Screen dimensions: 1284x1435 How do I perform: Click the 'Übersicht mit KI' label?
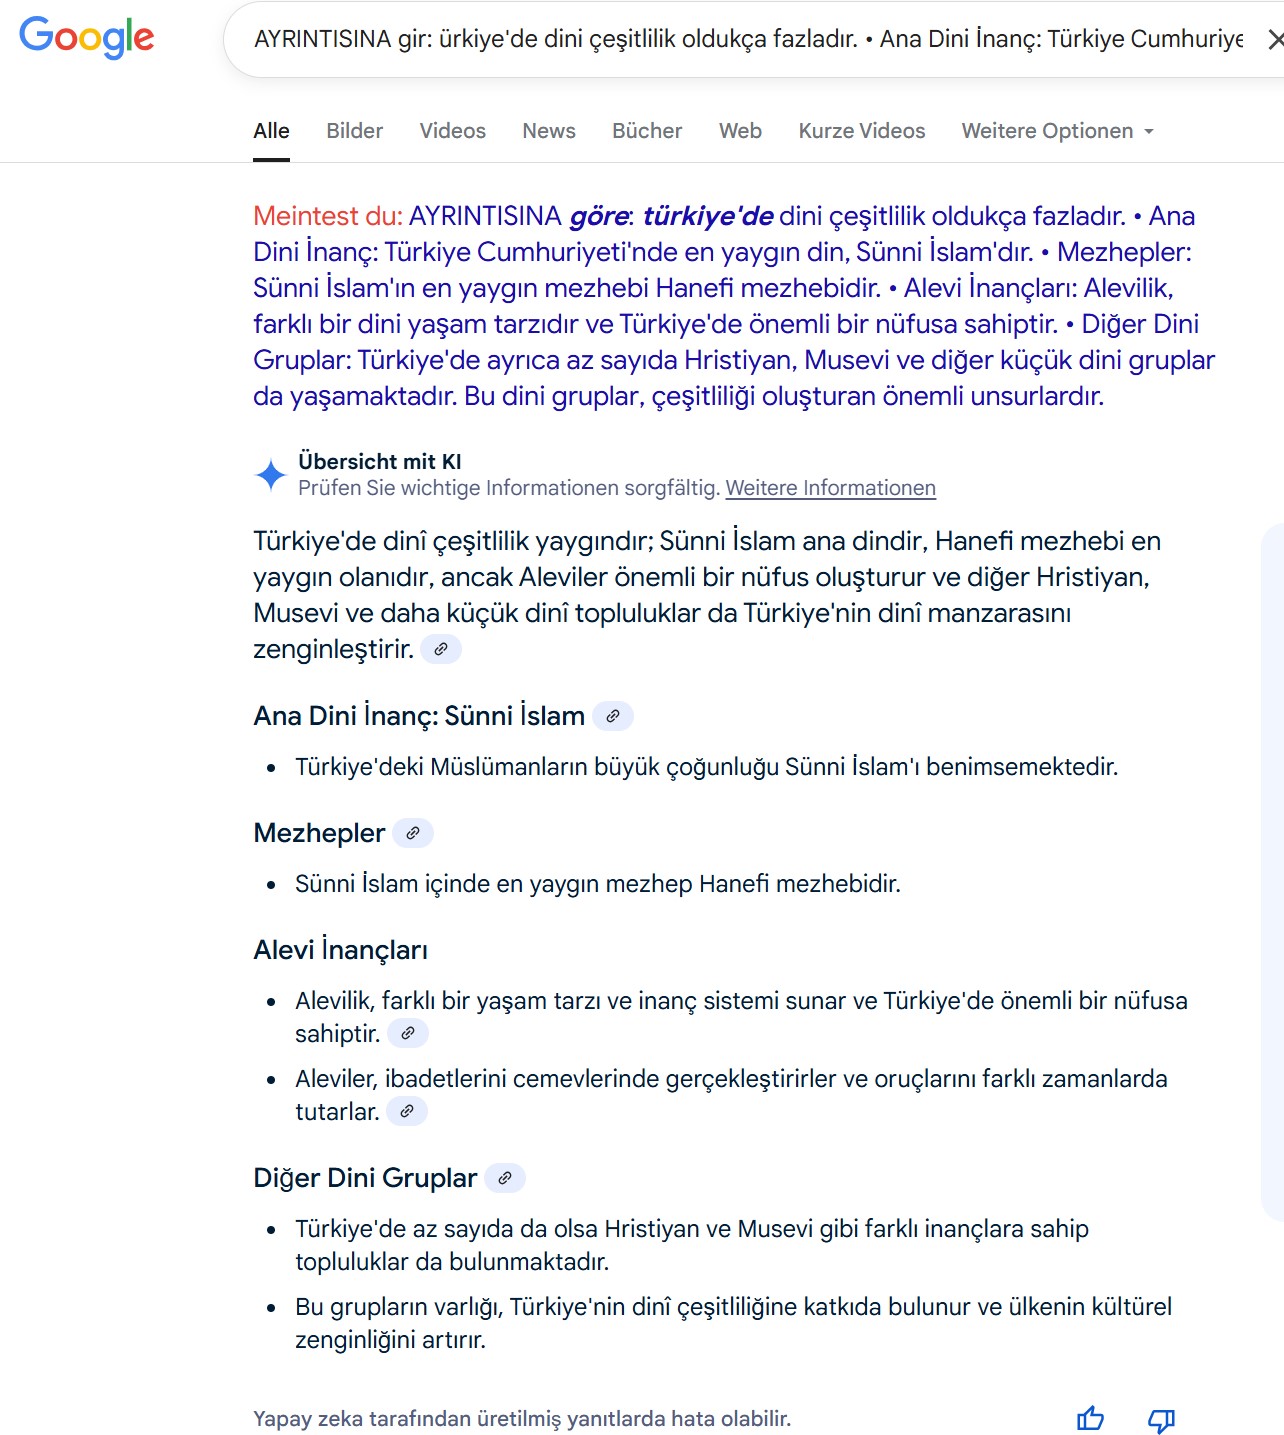(x=380, y=462)
